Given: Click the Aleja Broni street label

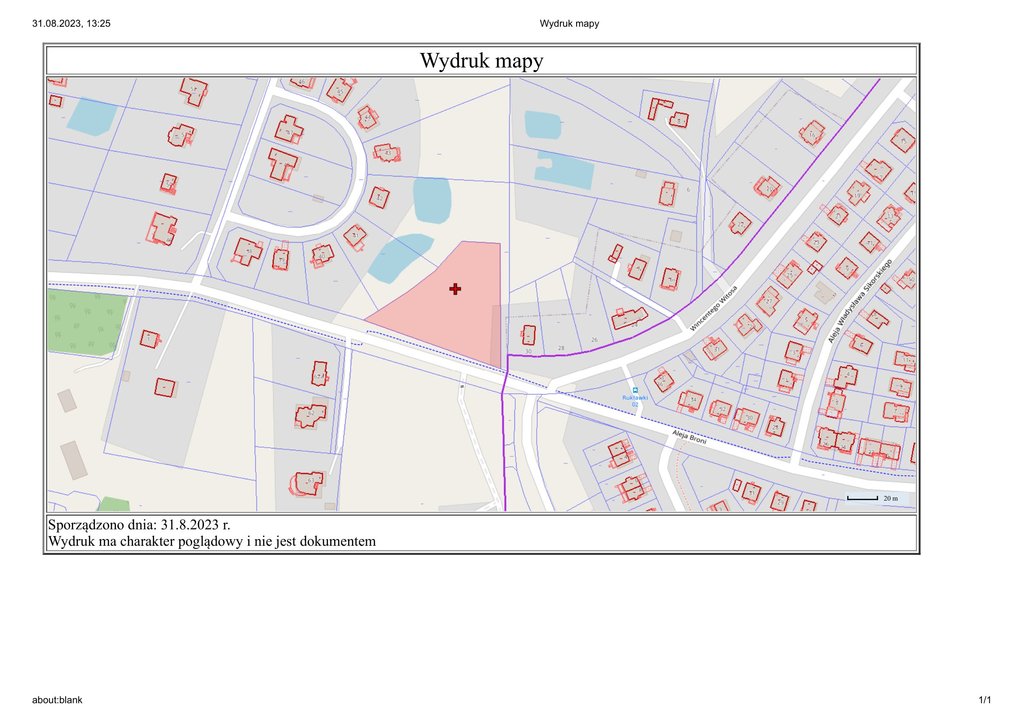Looking at the screenshot, I should pos(692,437).
